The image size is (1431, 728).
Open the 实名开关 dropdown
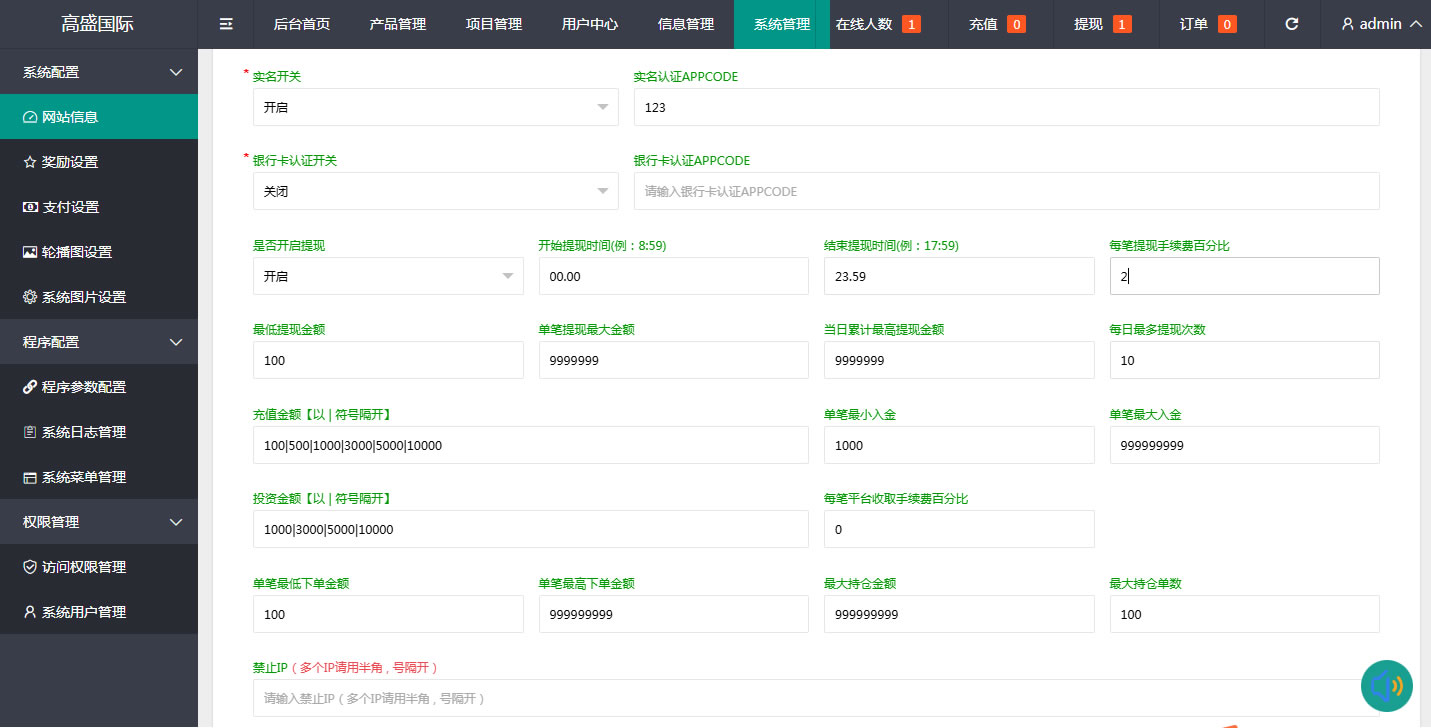click(435, 107)
